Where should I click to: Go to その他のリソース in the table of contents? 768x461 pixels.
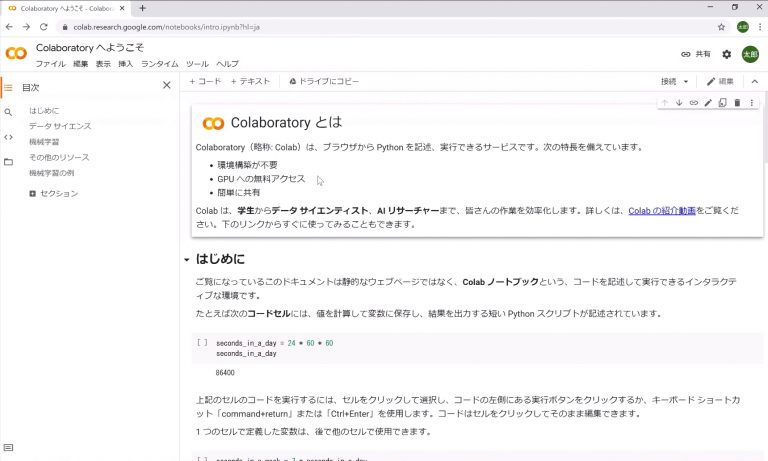coord(59,158)
